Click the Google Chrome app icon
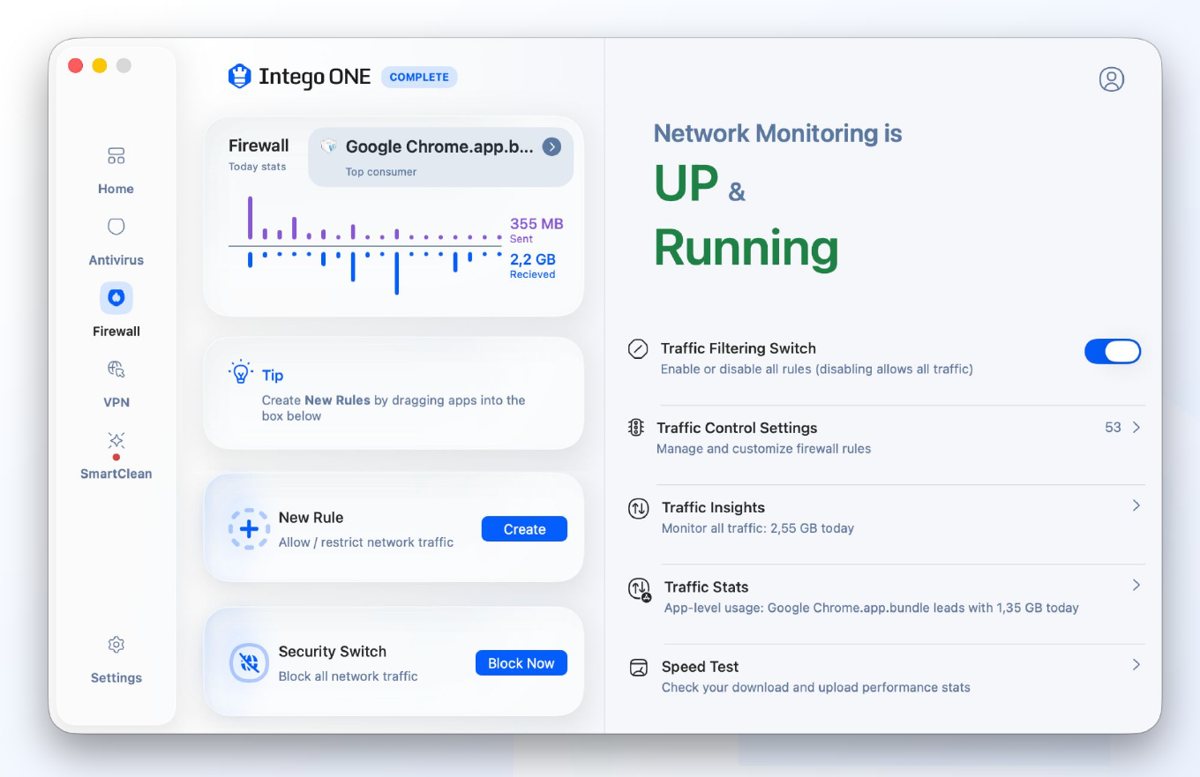Image resolution: width=1200 pixels, height=777 pixels. pyautogui.click(x=328, y=146)
